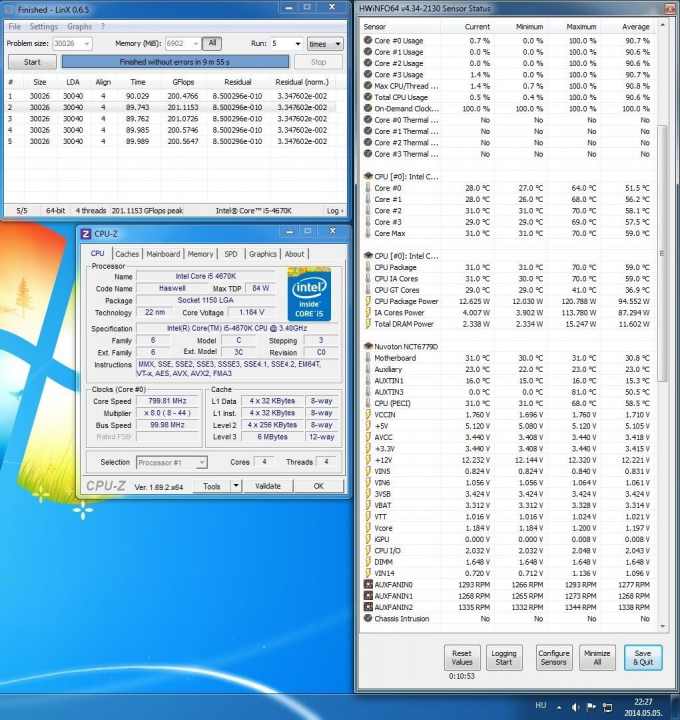Click the Stop button in LinX
680x720 pixels.
pos(318,62)
